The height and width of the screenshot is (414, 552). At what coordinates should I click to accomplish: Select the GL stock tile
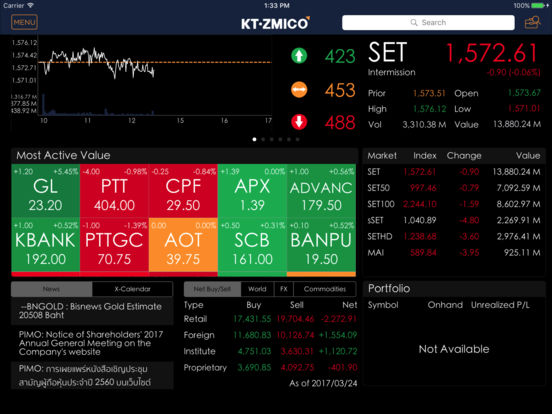click(x=45, y=191)
